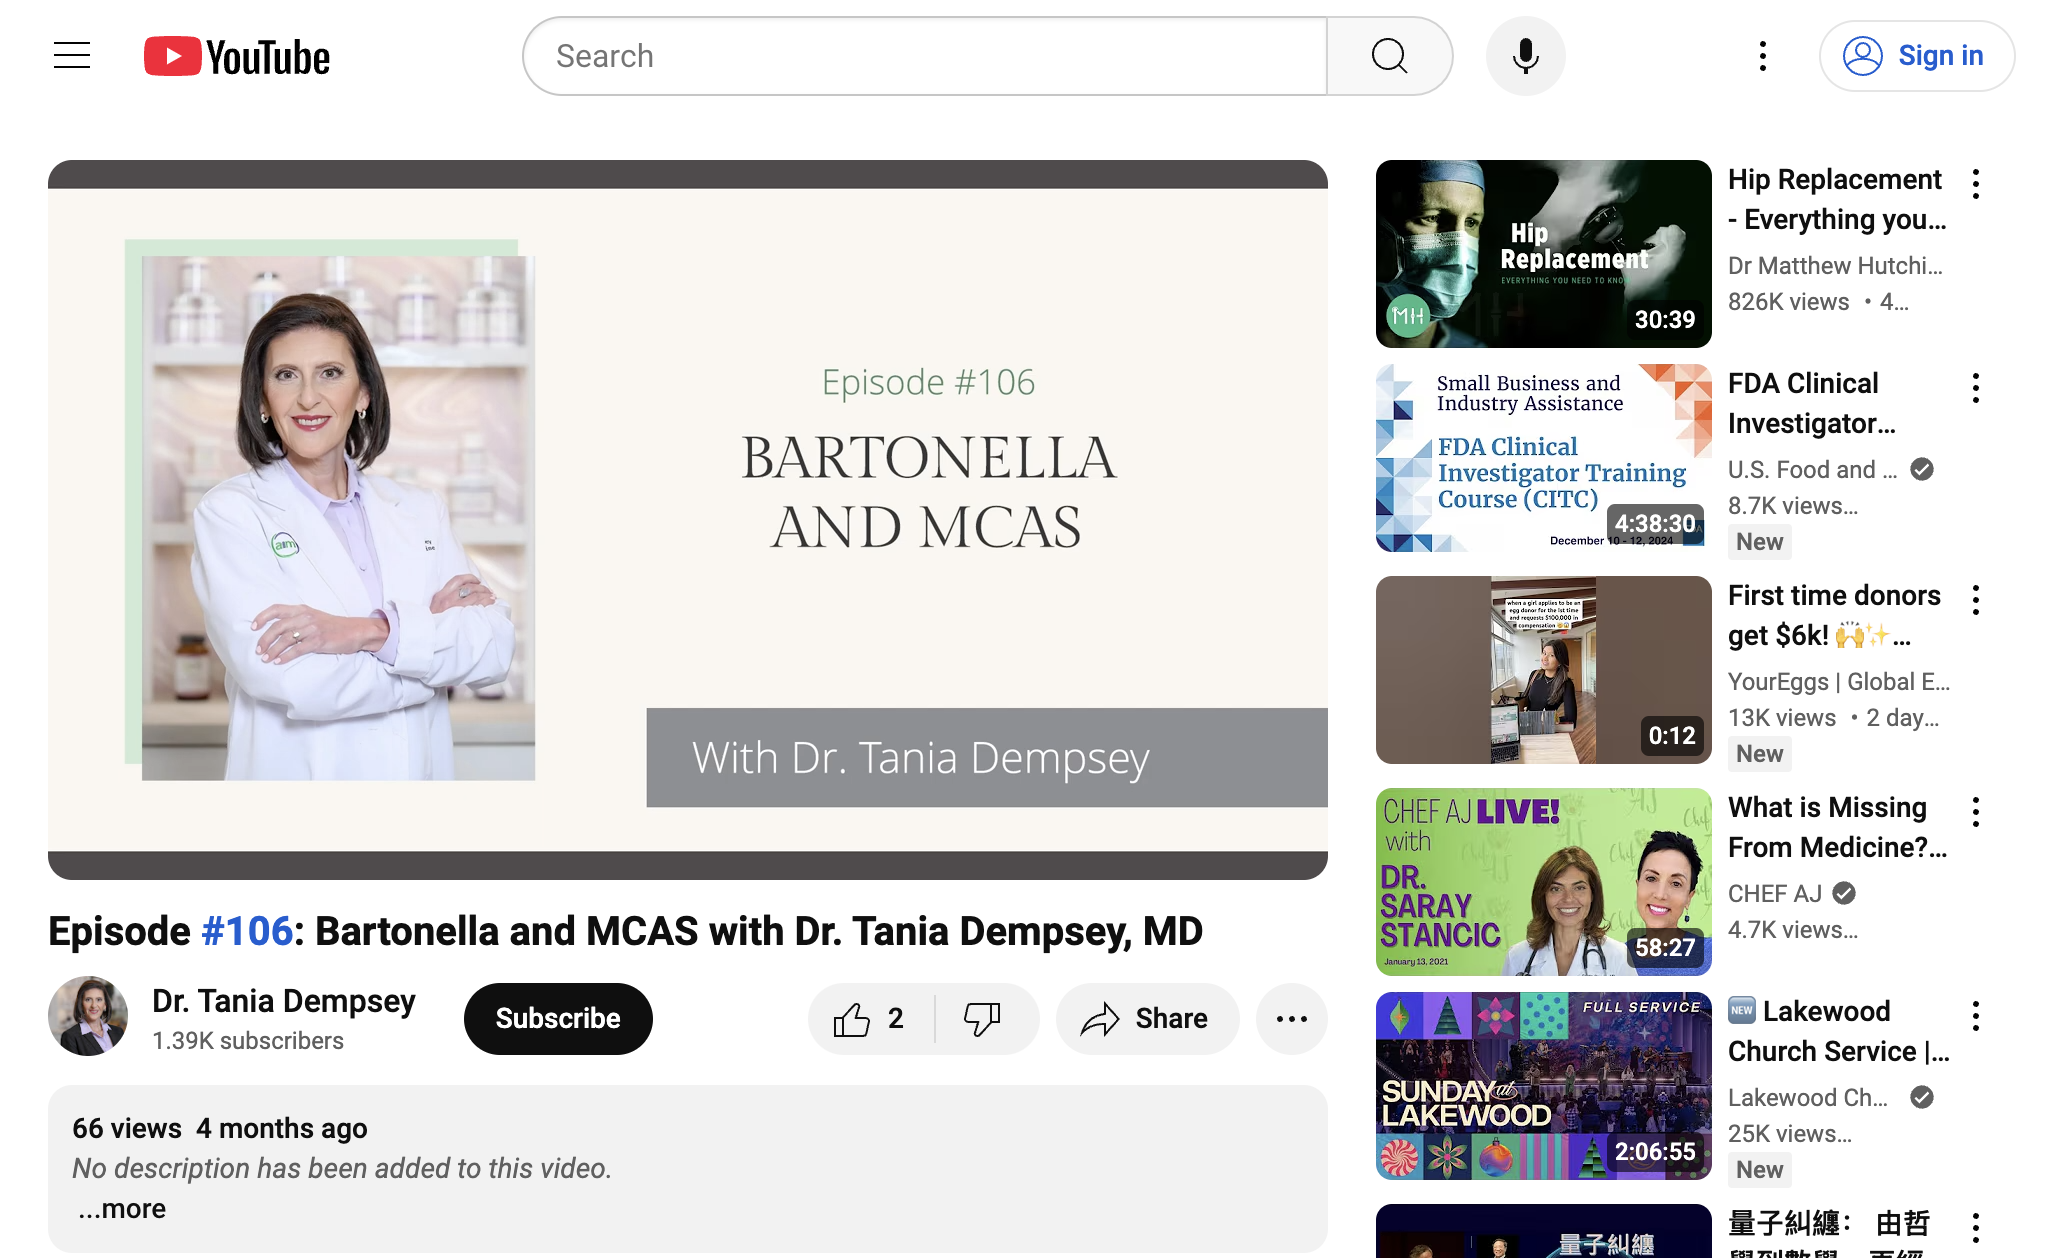
Task: Open options for Lakewood Church Service video
Action: pyautogui.click(x=1975, y=1016)
